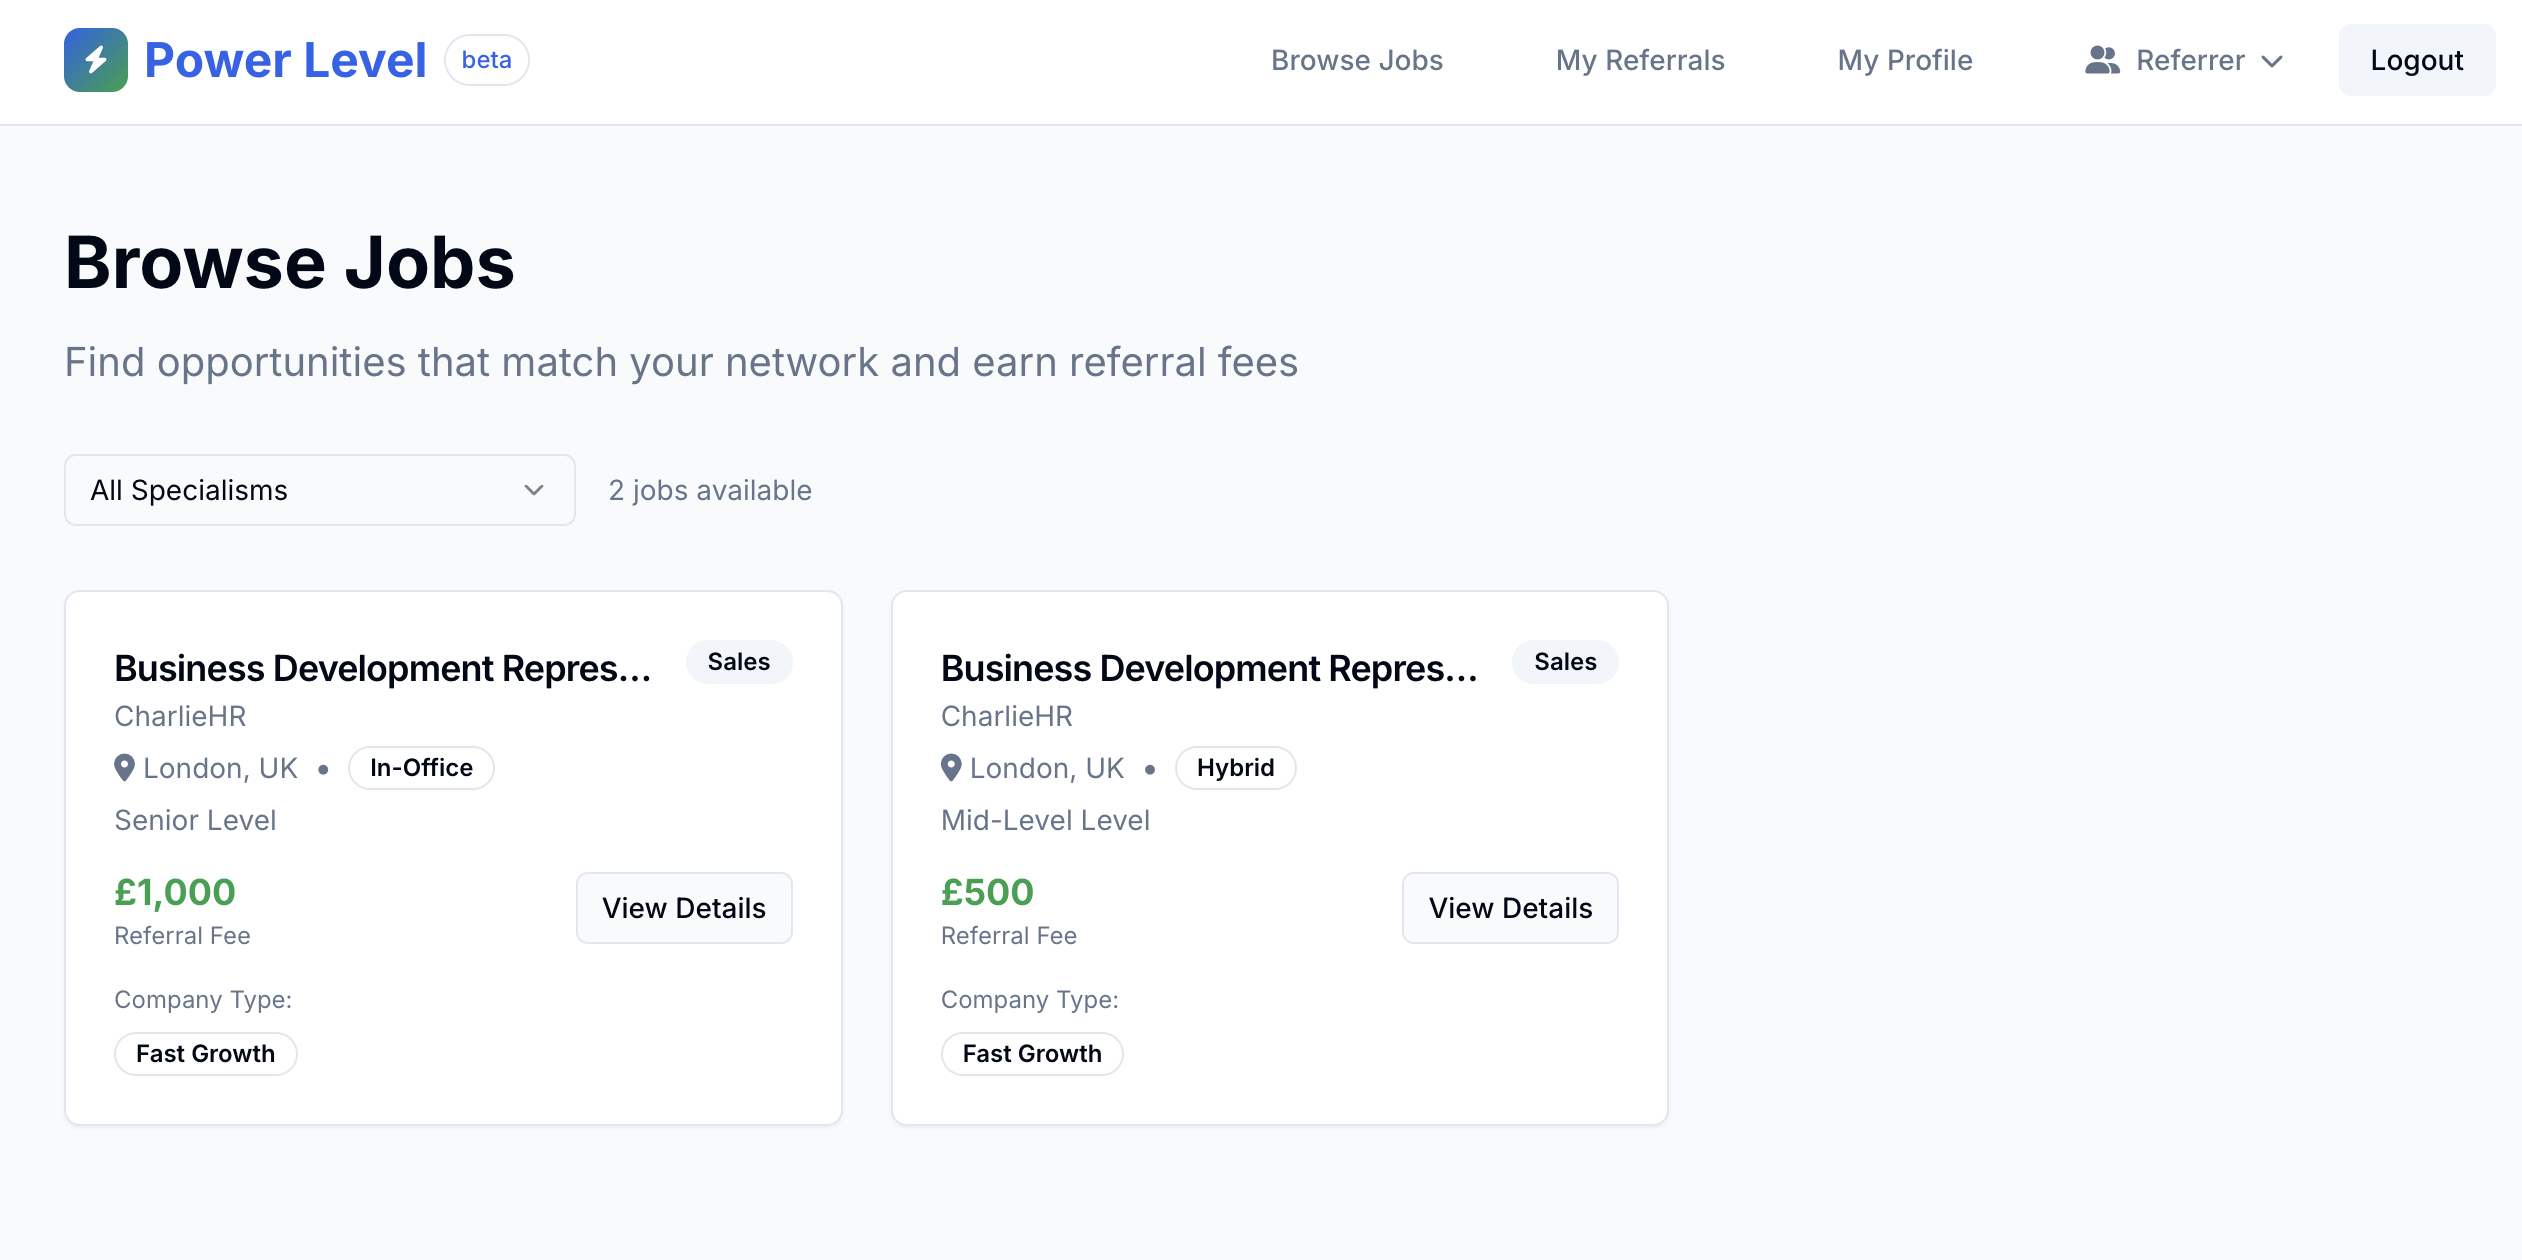The height and width of the screenshot is (1260, 2522).
Task: Select the In-Office badge
Action: (421, 768)
